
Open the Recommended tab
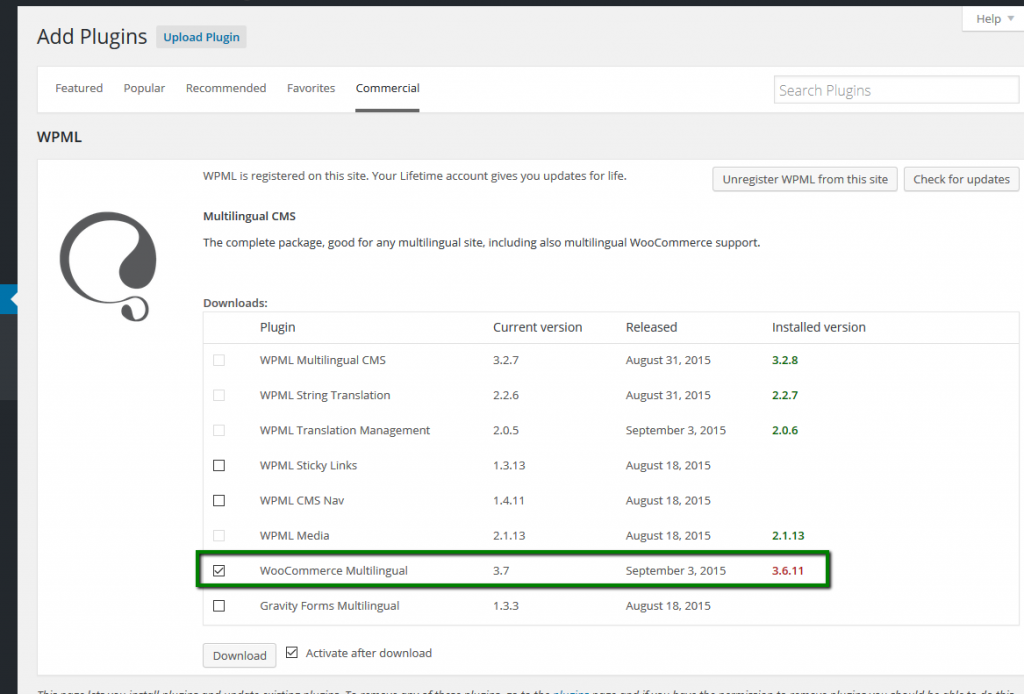pos(226,88)
